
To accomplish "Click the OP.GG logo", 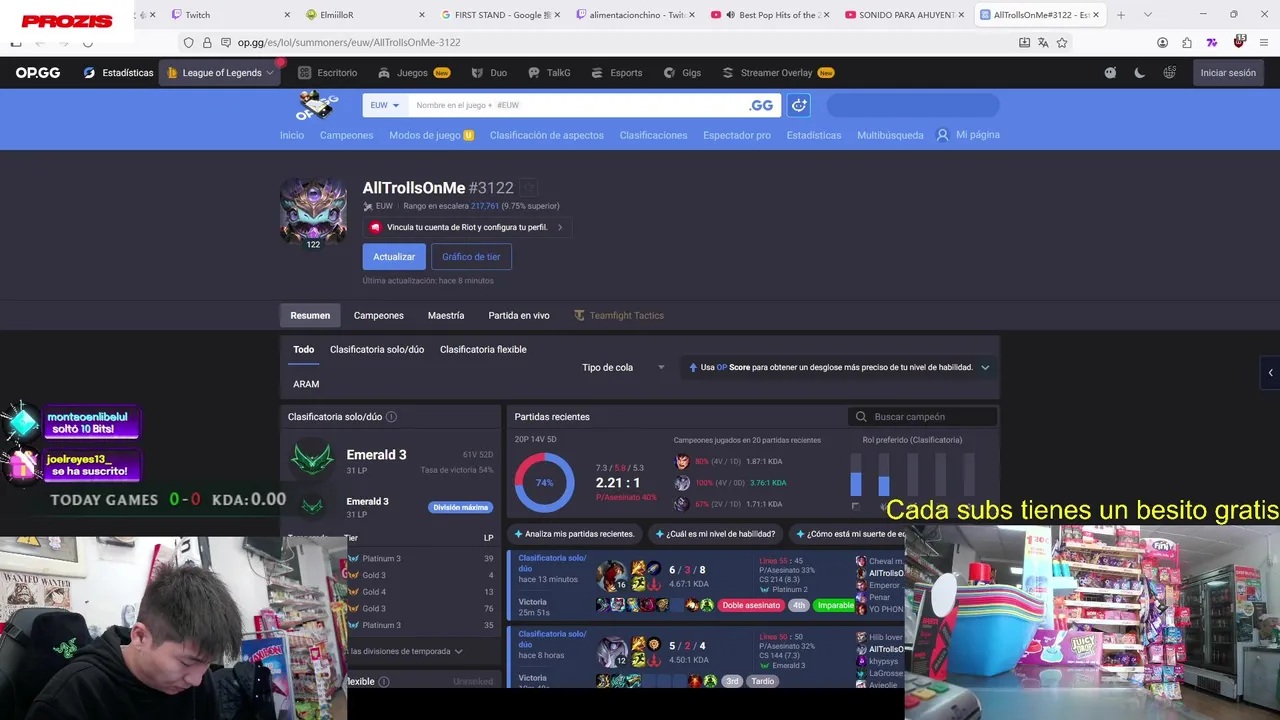I will coord(37,73).
